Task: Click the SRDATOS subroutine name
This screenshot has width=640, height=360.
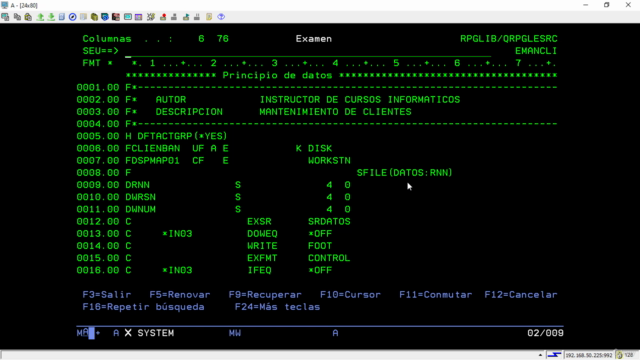Action: (x=329, y=222)
